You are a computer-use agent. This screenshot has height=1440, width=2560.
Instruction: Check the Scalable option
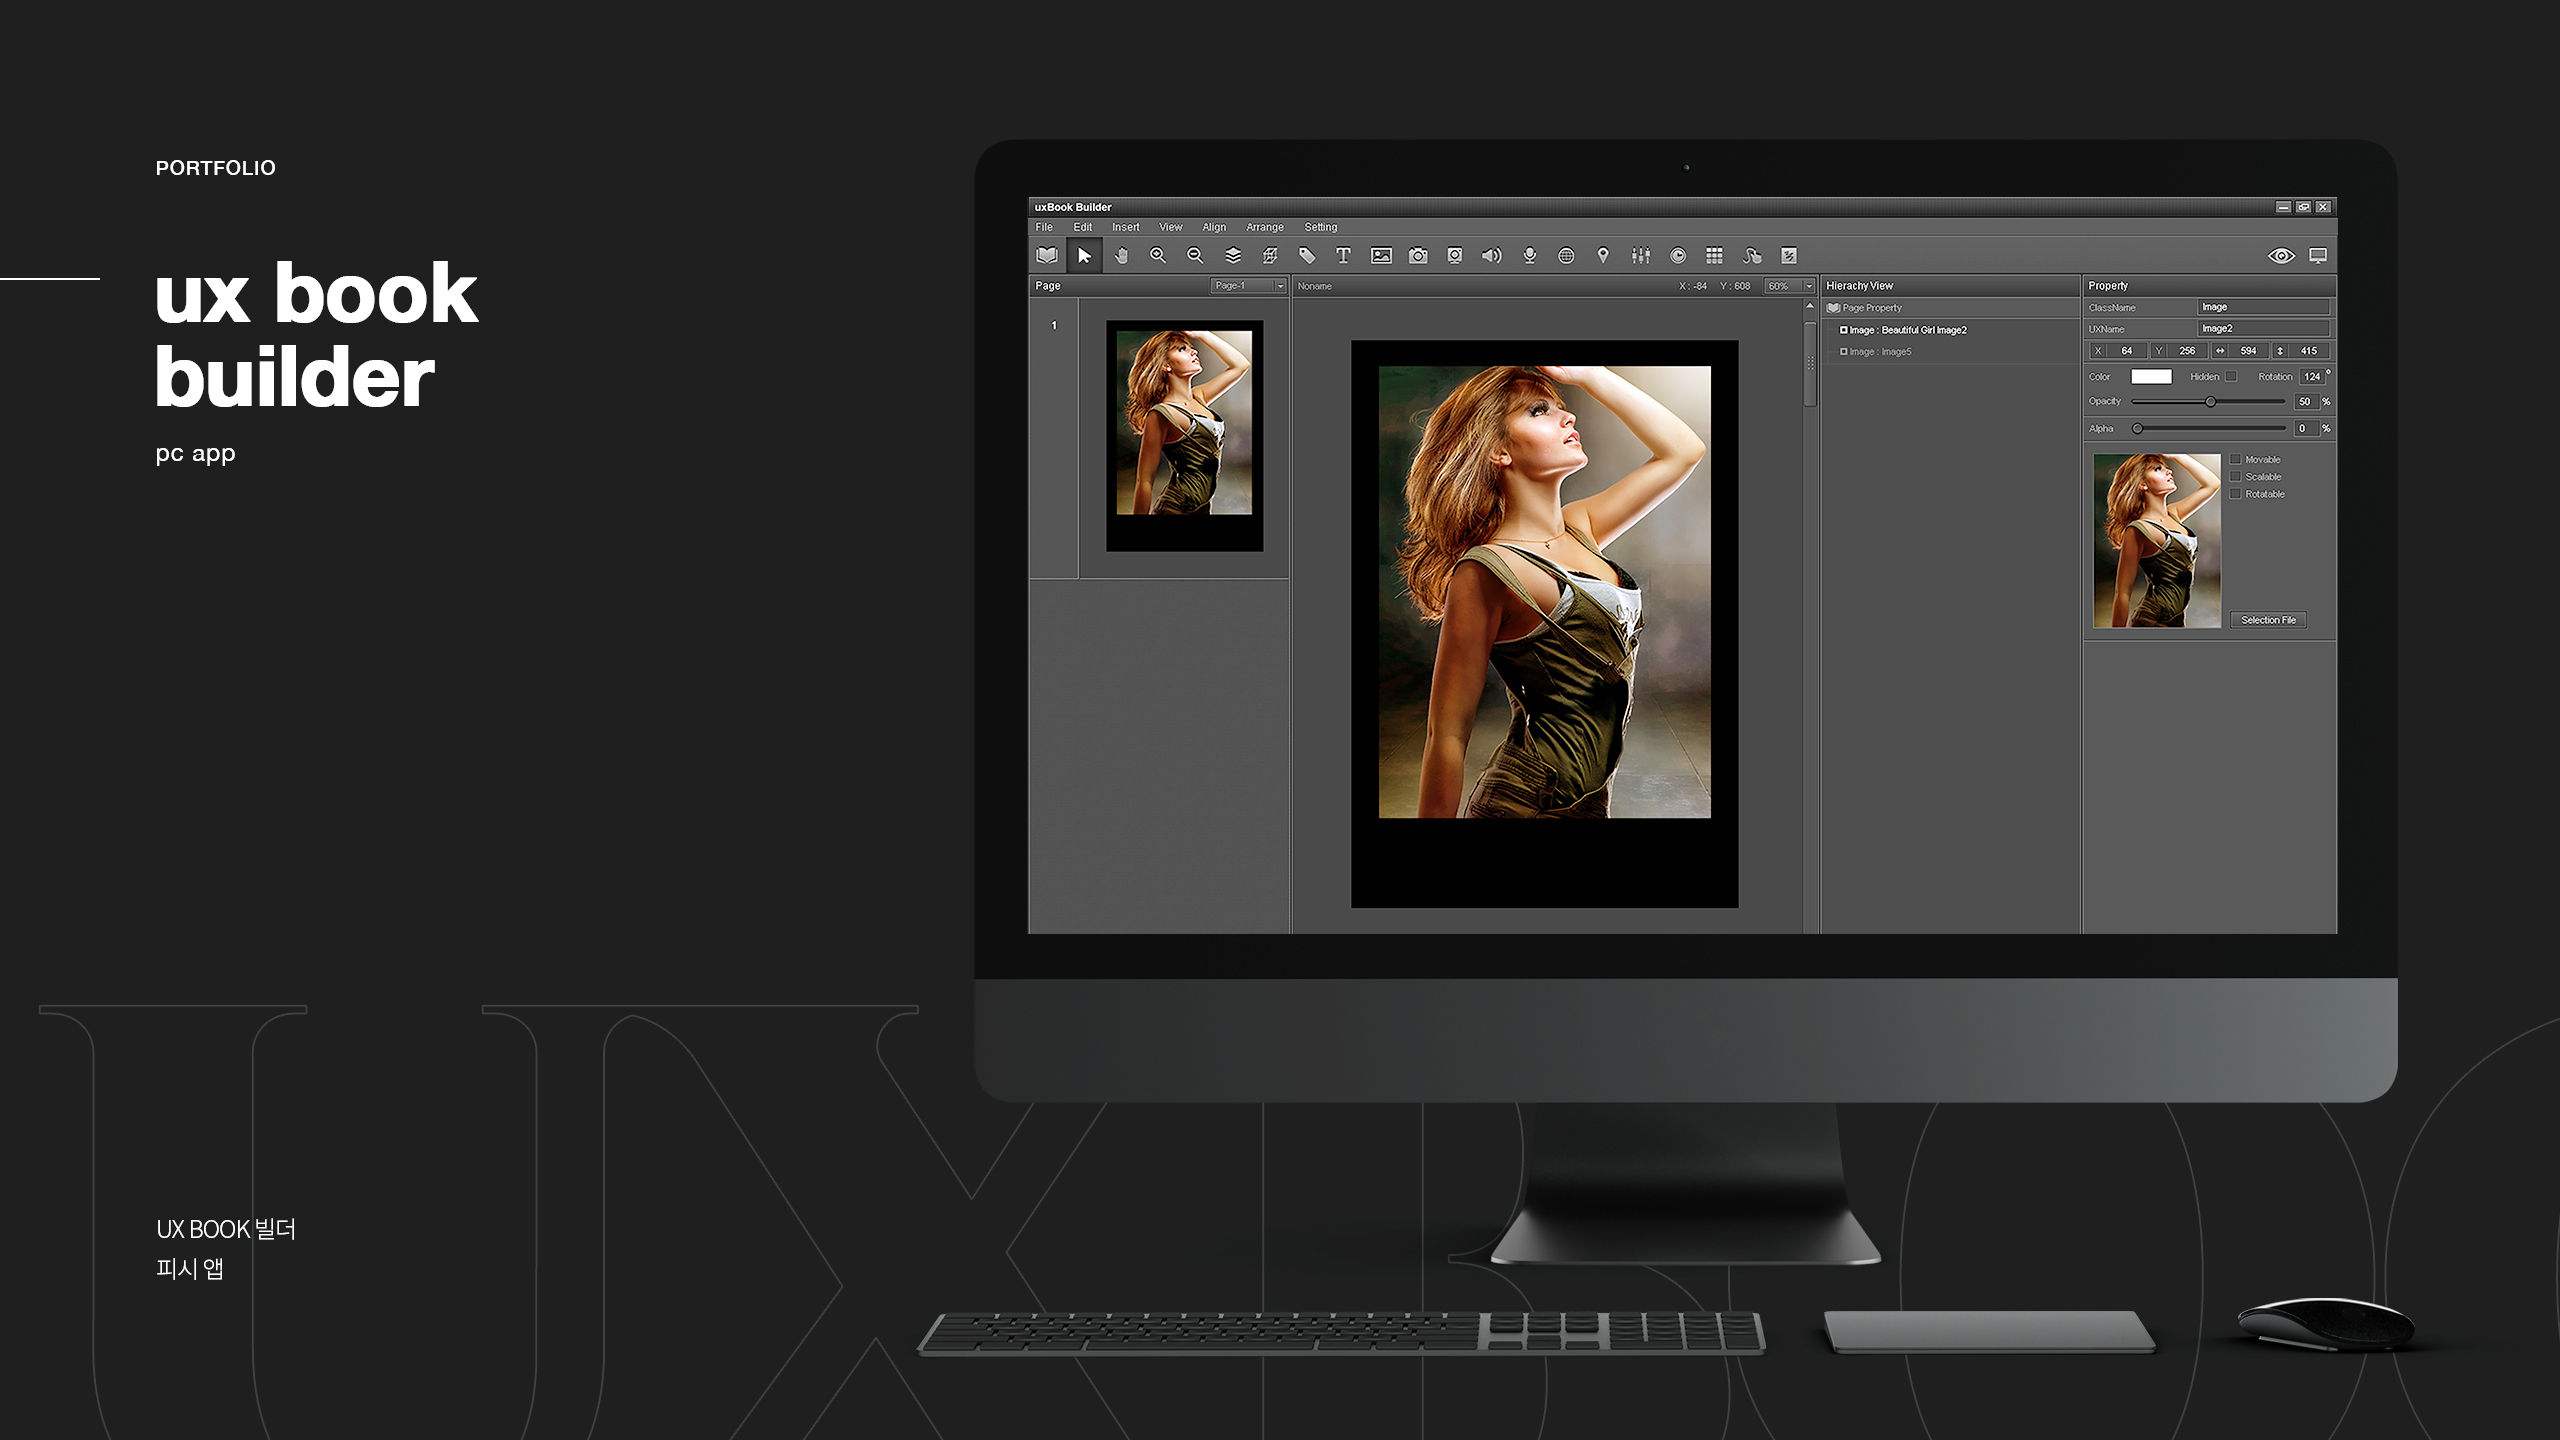tap(2235, 477)
